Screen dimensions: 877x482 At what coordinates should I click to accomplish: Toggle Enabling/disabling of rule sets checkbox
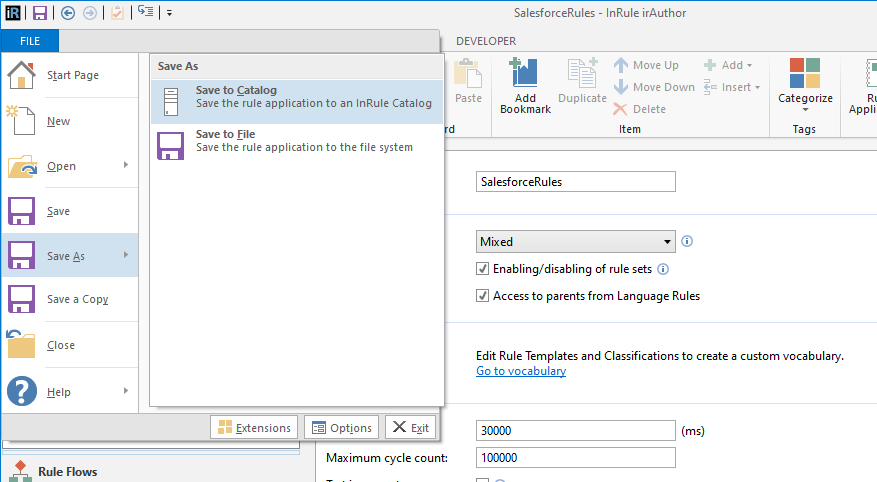(x=482, y=269)
